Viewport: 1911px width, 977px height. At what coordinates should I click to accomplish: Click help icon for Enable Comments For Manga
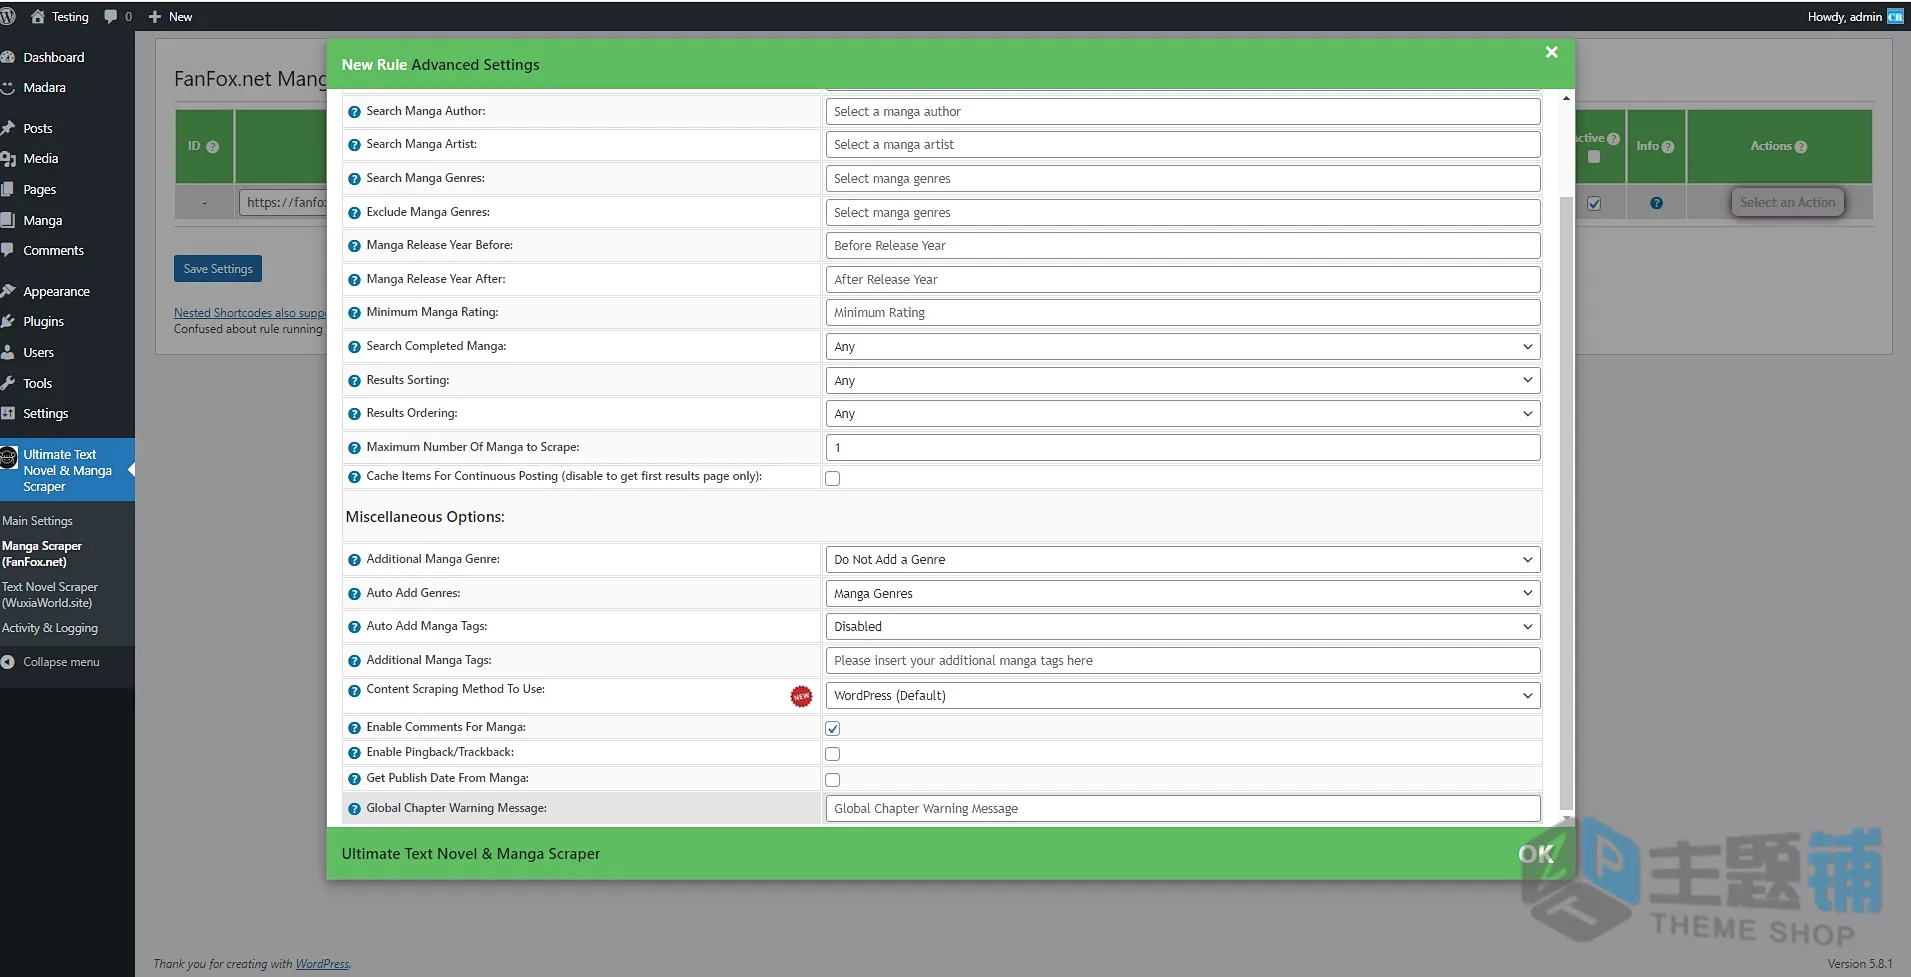point(354,728)
